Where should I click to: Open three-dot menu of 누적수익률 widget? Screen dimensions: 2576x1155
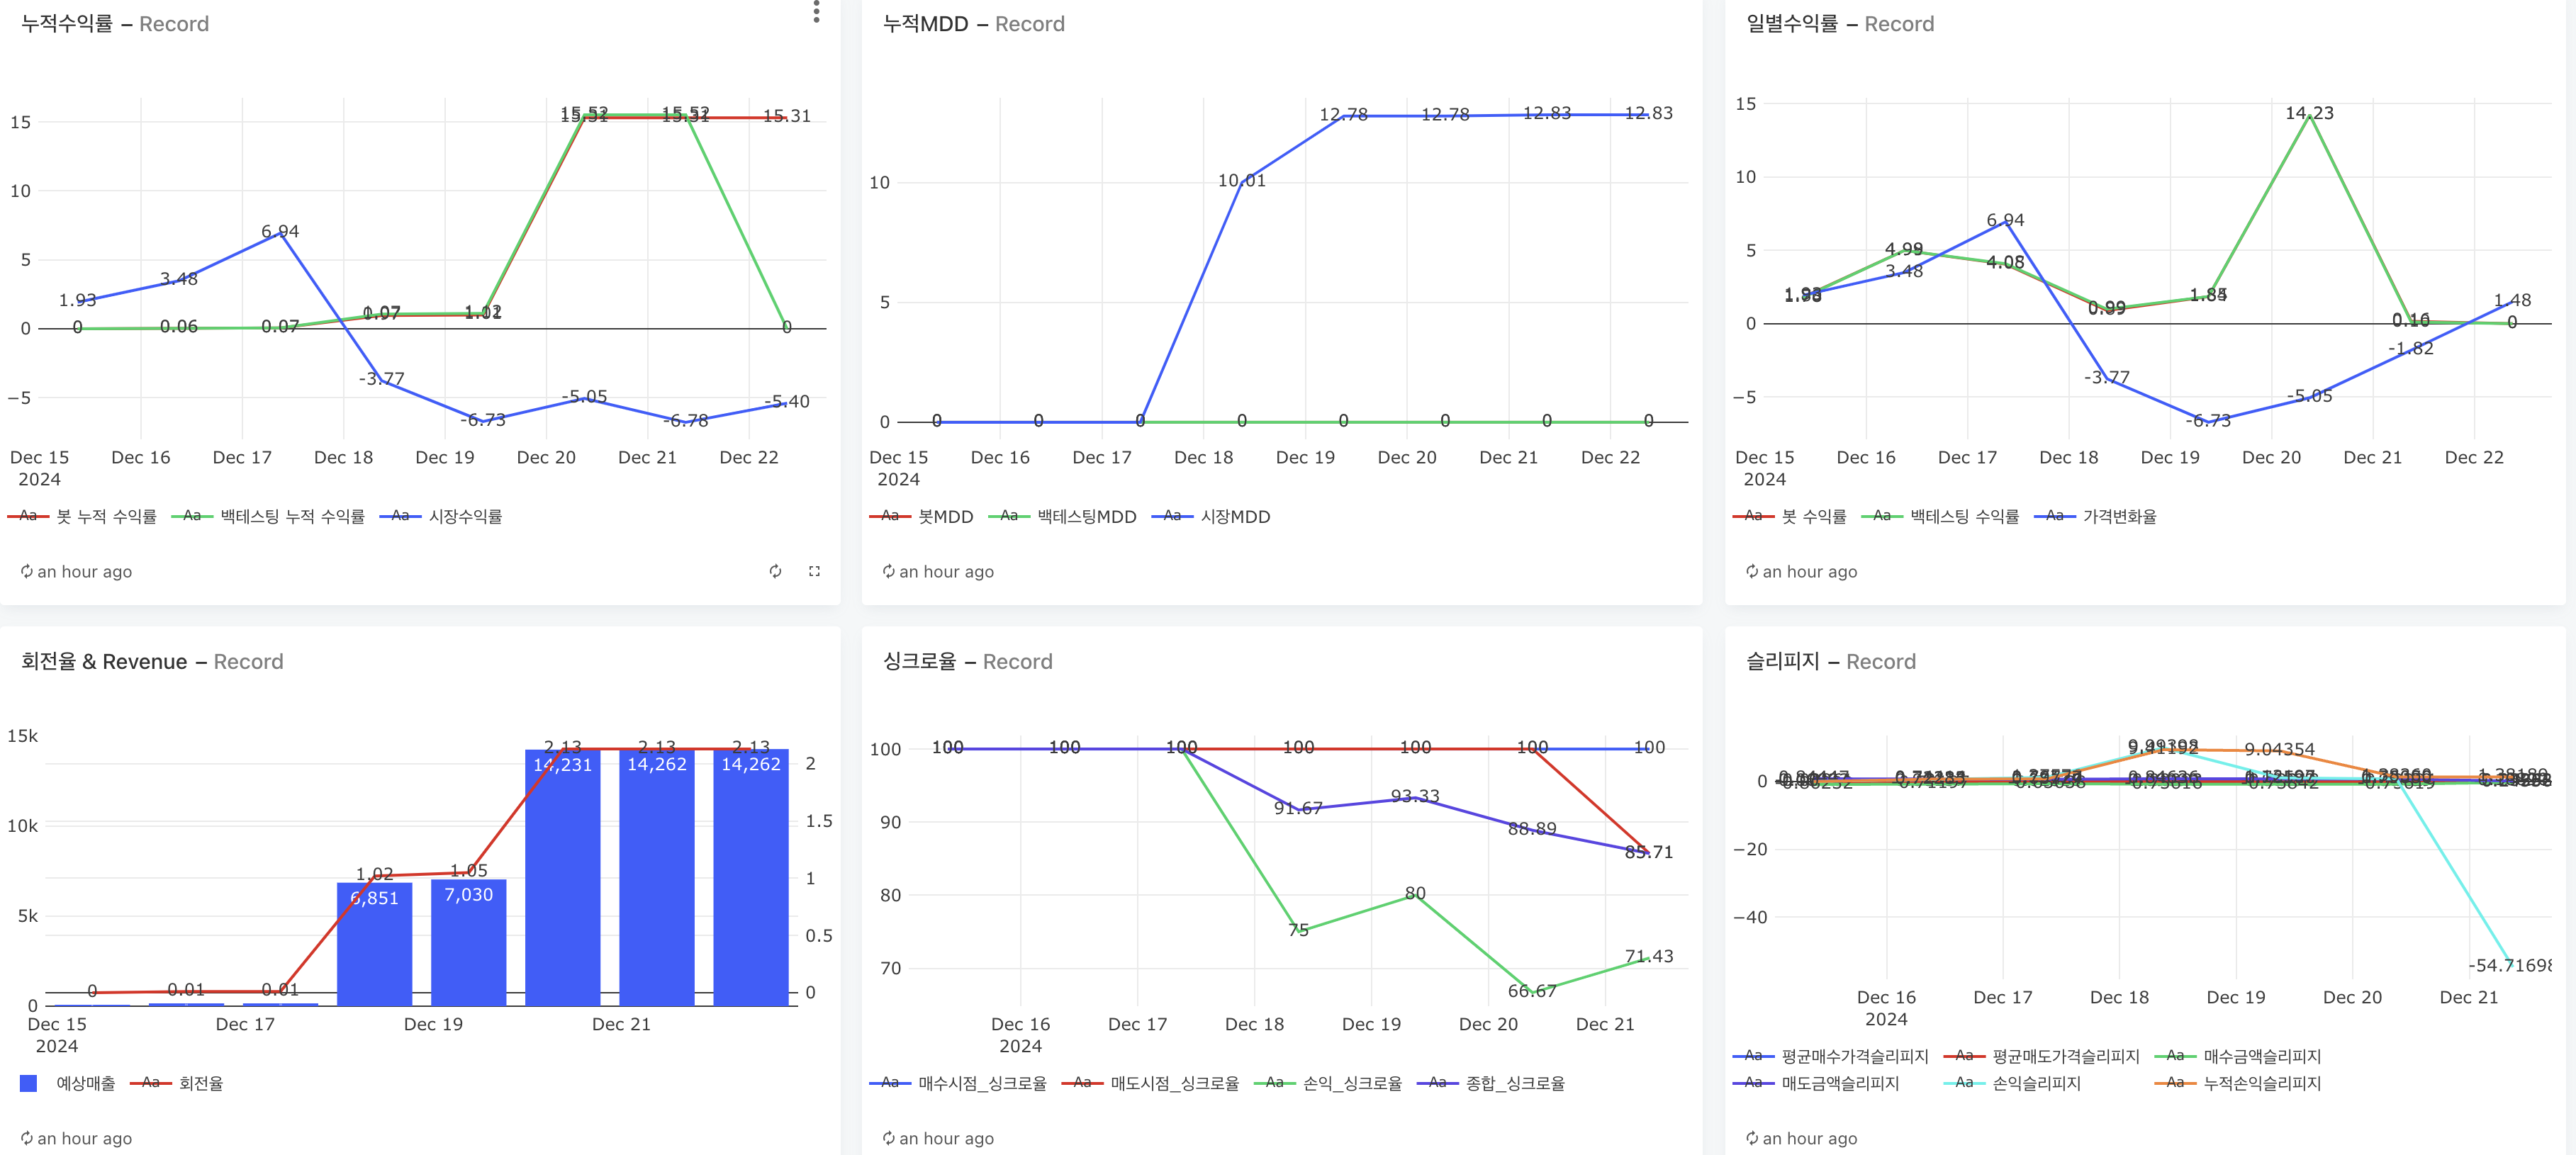pos(816,11)
